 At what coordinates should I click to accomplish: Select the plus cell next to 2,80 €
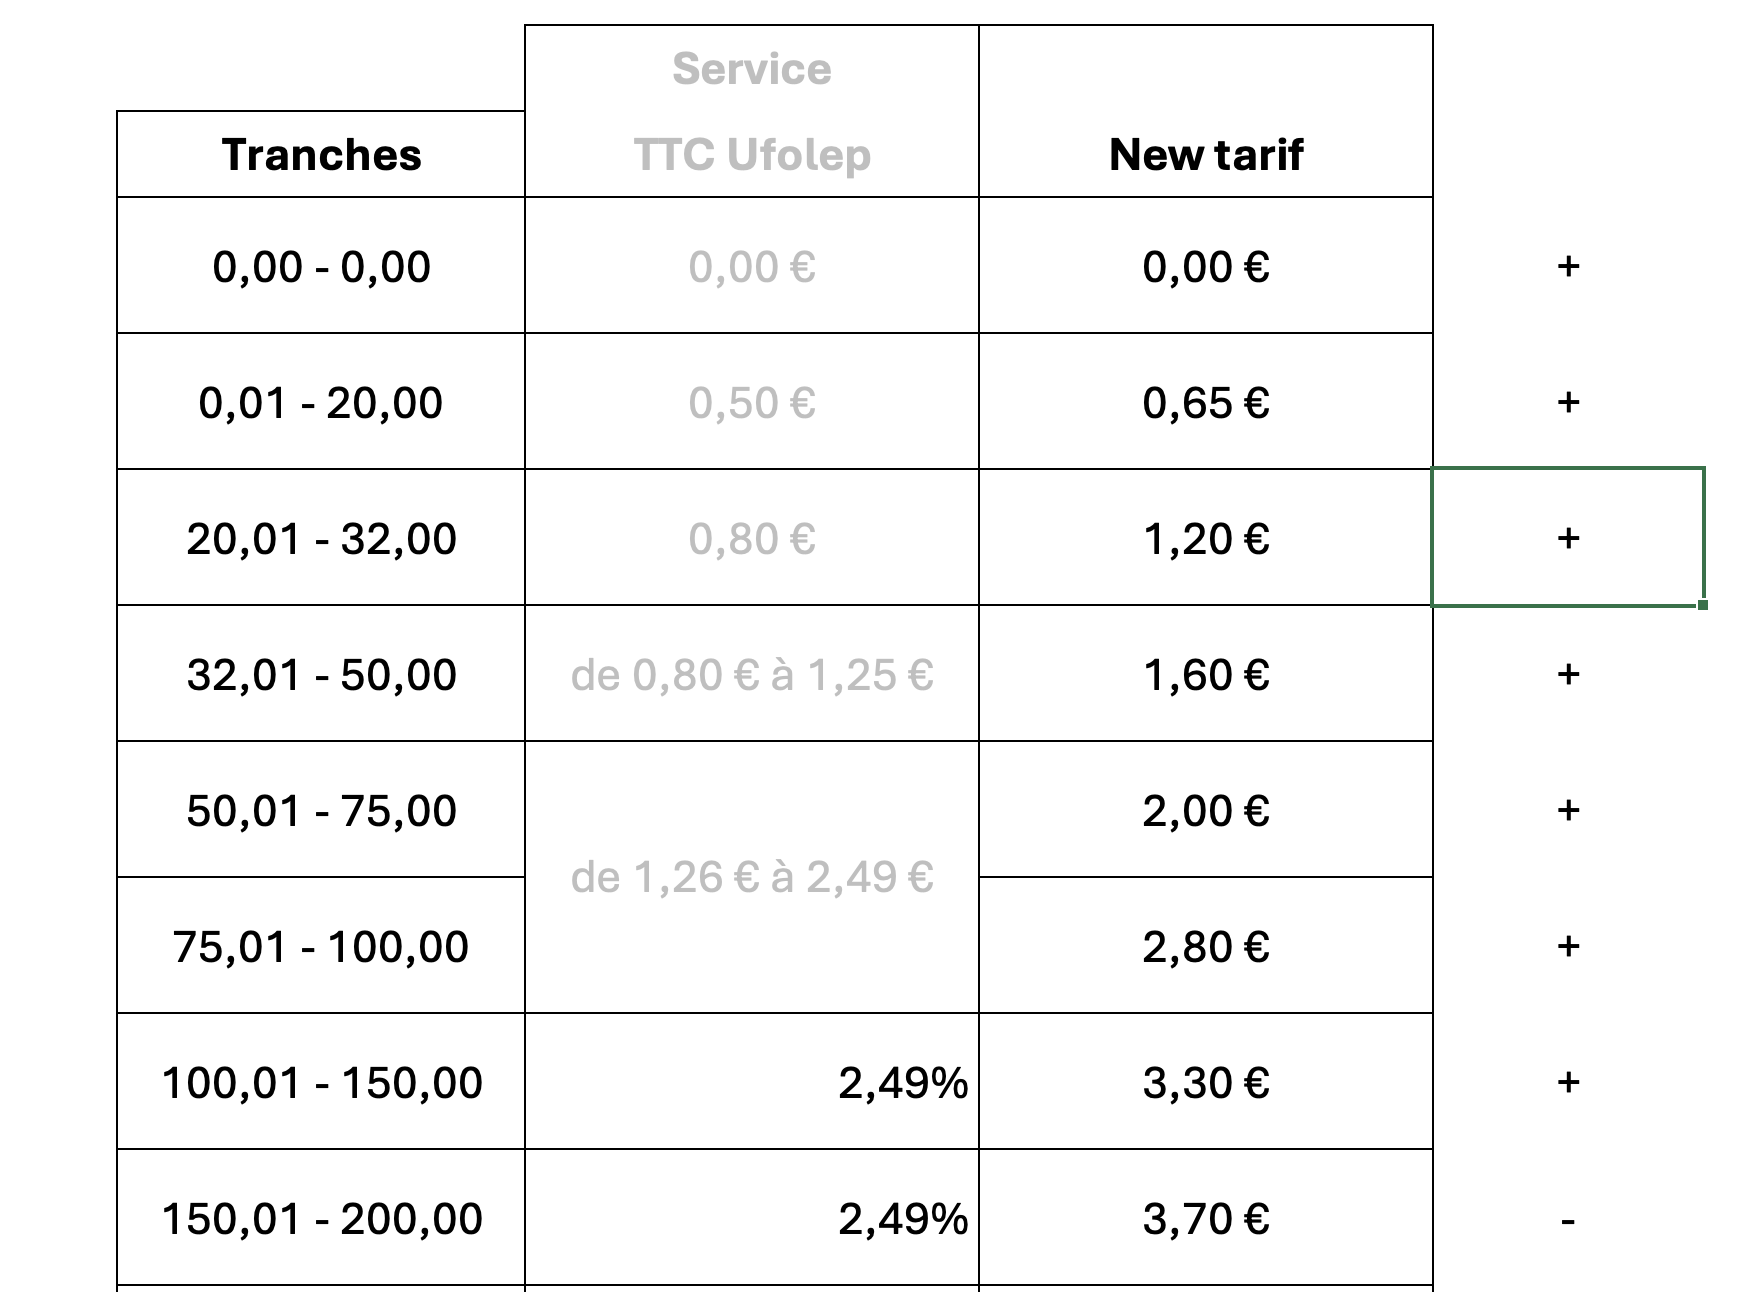coord(1567,946)
